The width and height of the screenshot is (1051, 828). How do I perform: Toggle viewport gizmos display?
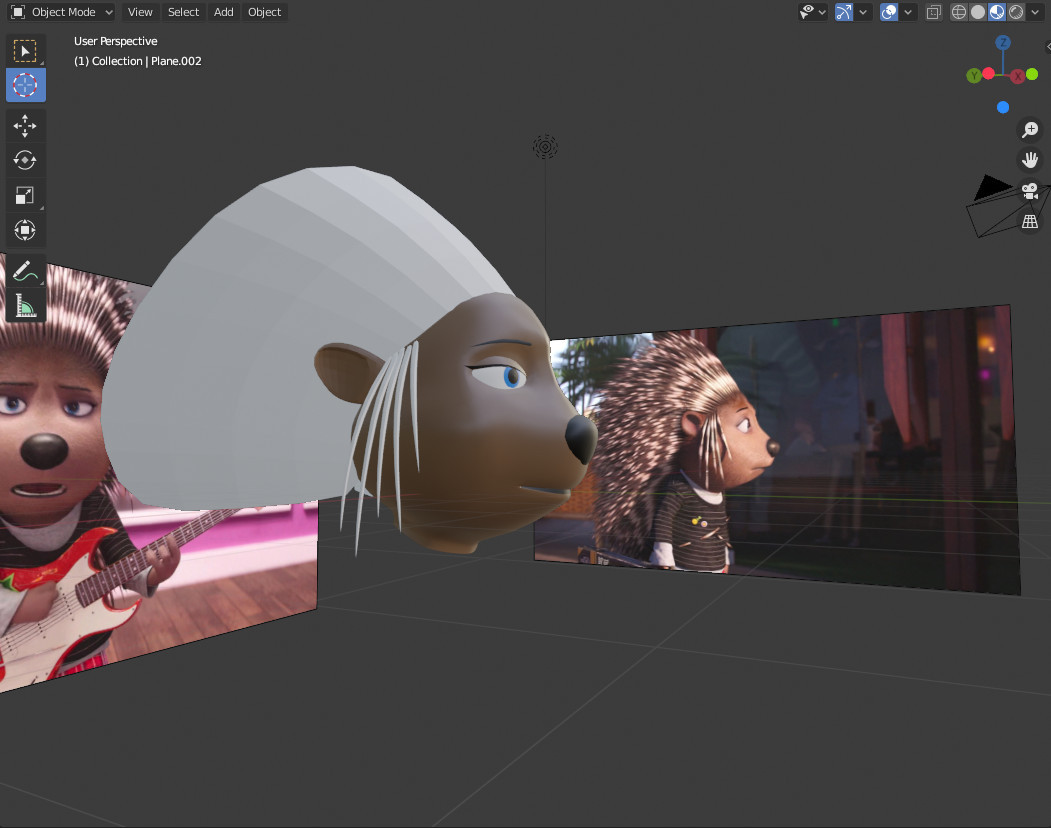pyautogui.click(x=844, y=12)
